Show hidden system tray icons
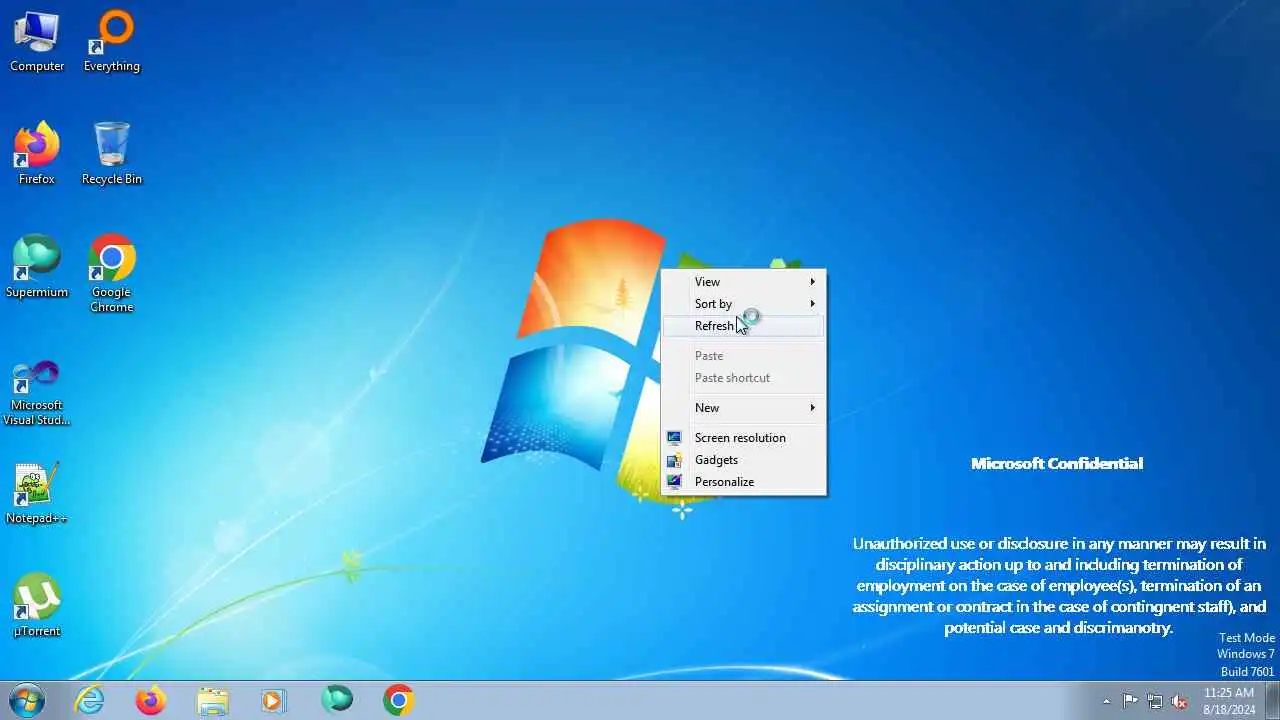1280x720 pixels. (x=1106, y=701)
